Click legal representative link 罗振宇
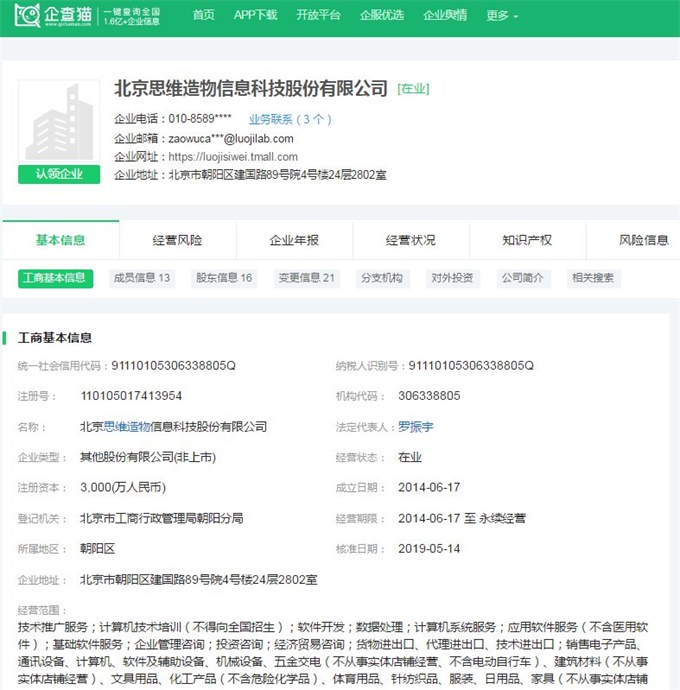The height and width of the screenshot is (690, 680). click(x=416, y=426)
